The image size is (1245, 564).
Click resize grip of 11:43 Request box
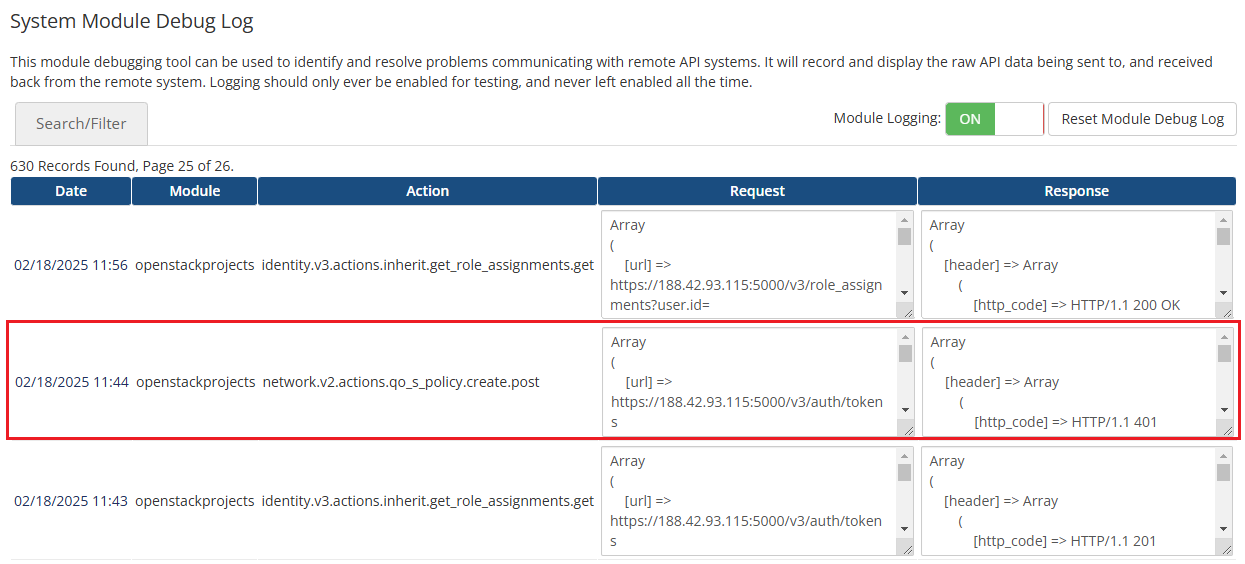click(x=905, y=548)
